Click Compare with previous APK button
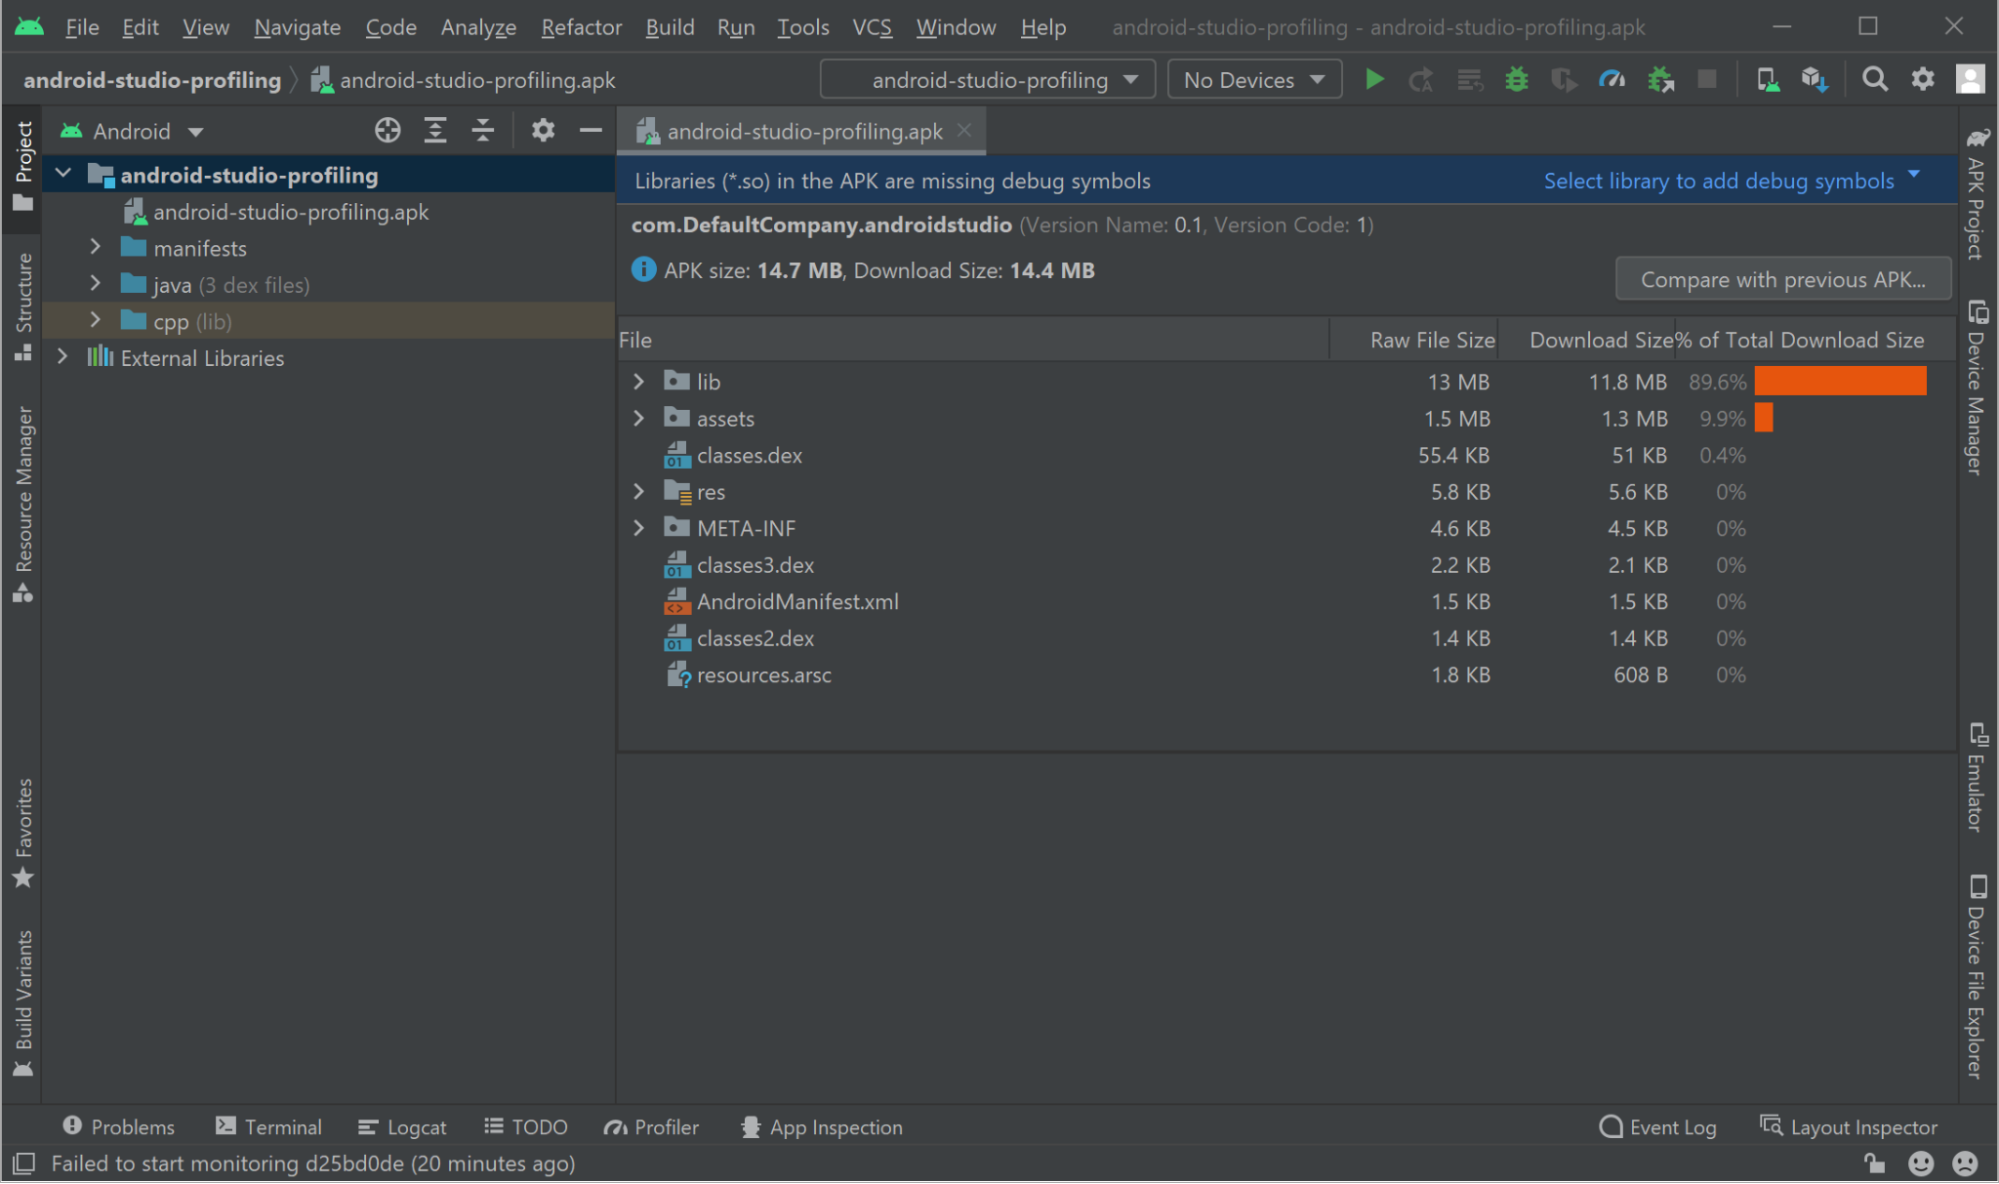The image size is (1999, 1184). [x=1782, y=279]
